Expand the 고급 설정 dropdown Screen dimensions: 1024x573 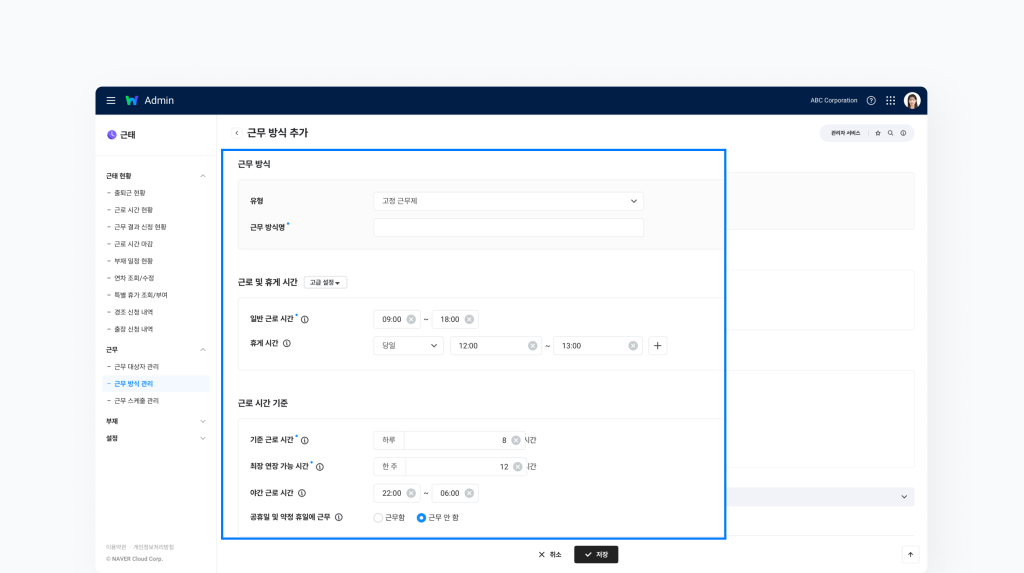tap(325, 283)
